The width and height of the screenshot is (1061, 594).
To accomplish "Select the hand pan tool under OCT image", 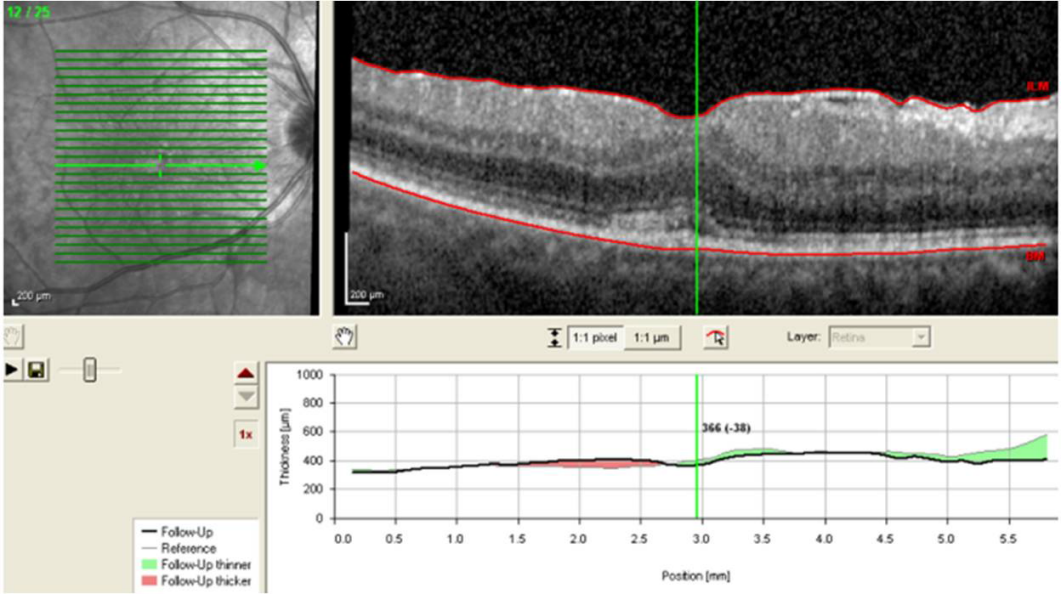I will (346, 337).
